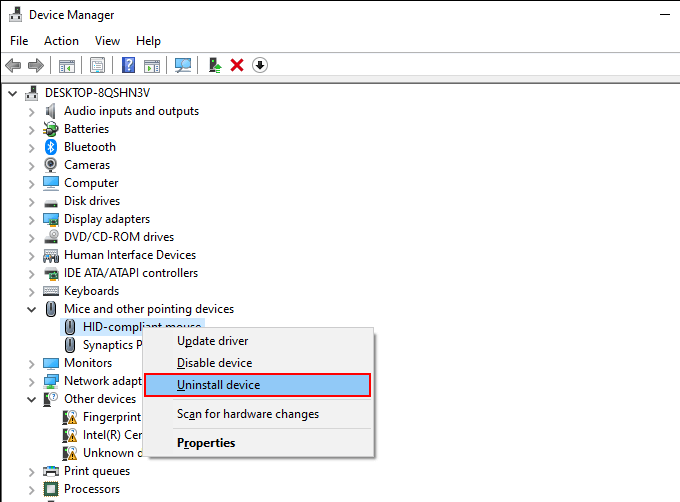The width and height of the screenshot is (680, 502).
Task: Choose Disable device from context menu
Action: (258, 363)
